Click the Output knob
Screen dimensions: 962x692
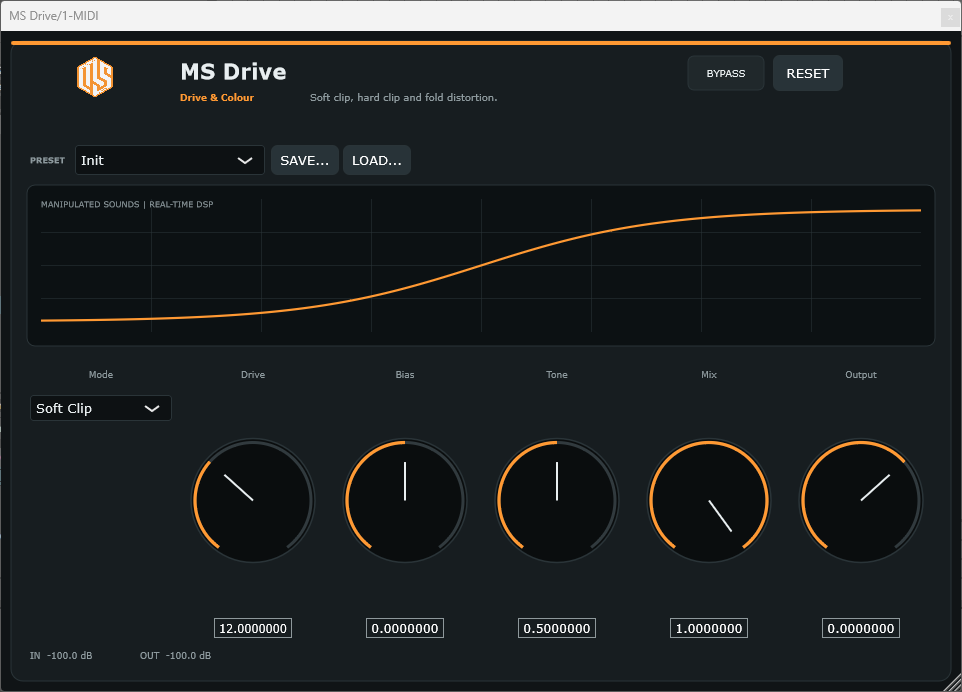coord(861,501)
